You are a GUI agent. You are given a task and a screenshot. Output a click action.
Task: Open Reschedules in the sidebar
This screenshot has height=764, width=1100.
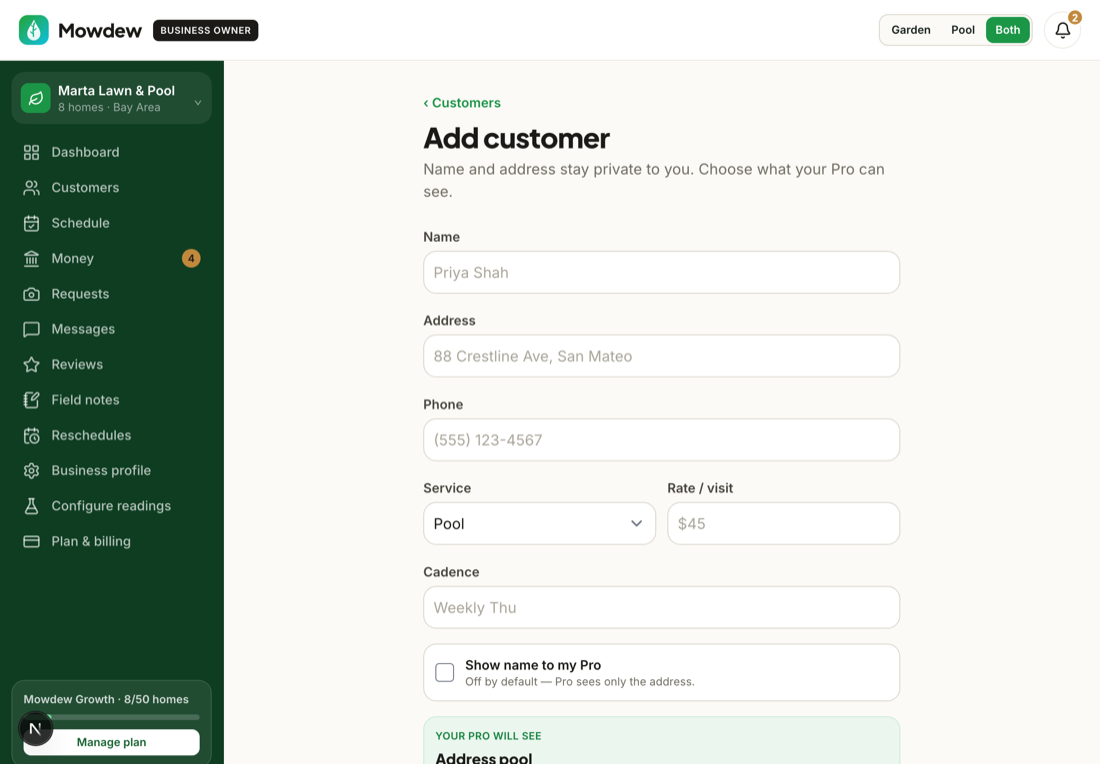112,435
